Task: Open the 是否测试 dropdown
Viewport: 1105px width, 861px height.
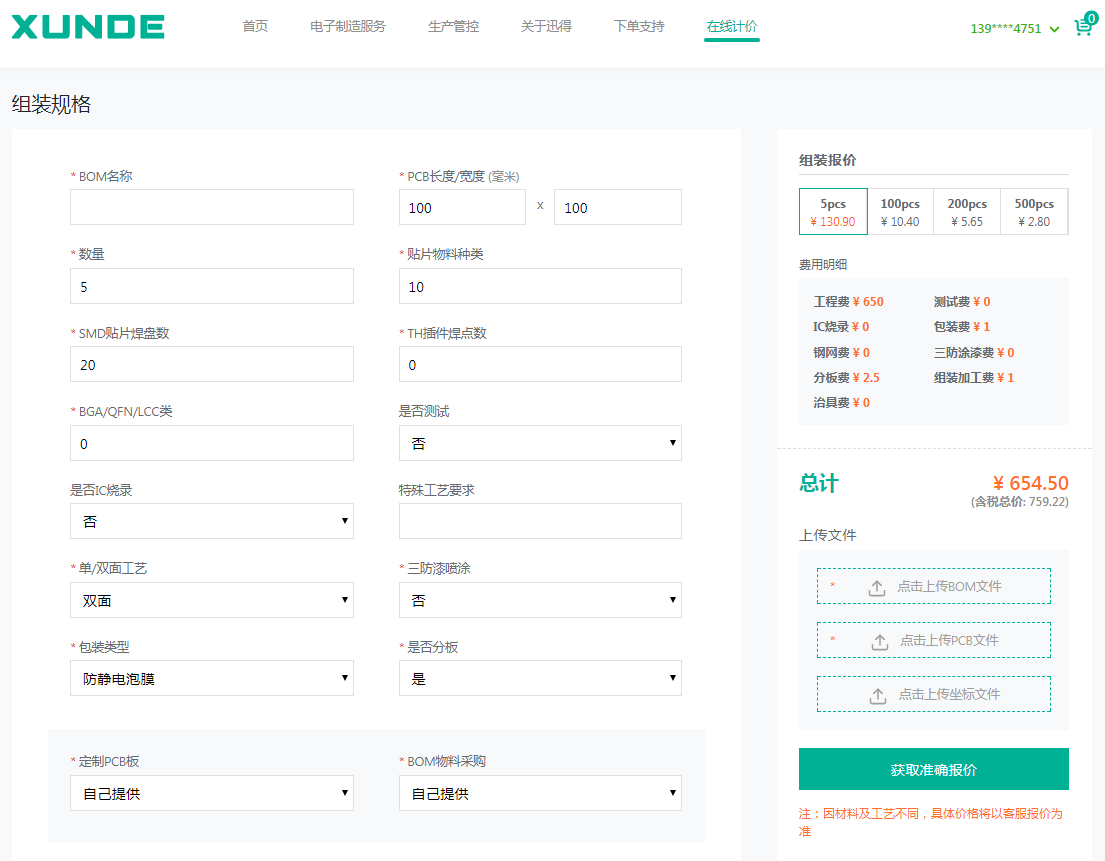Action: (x=540, y=443)
